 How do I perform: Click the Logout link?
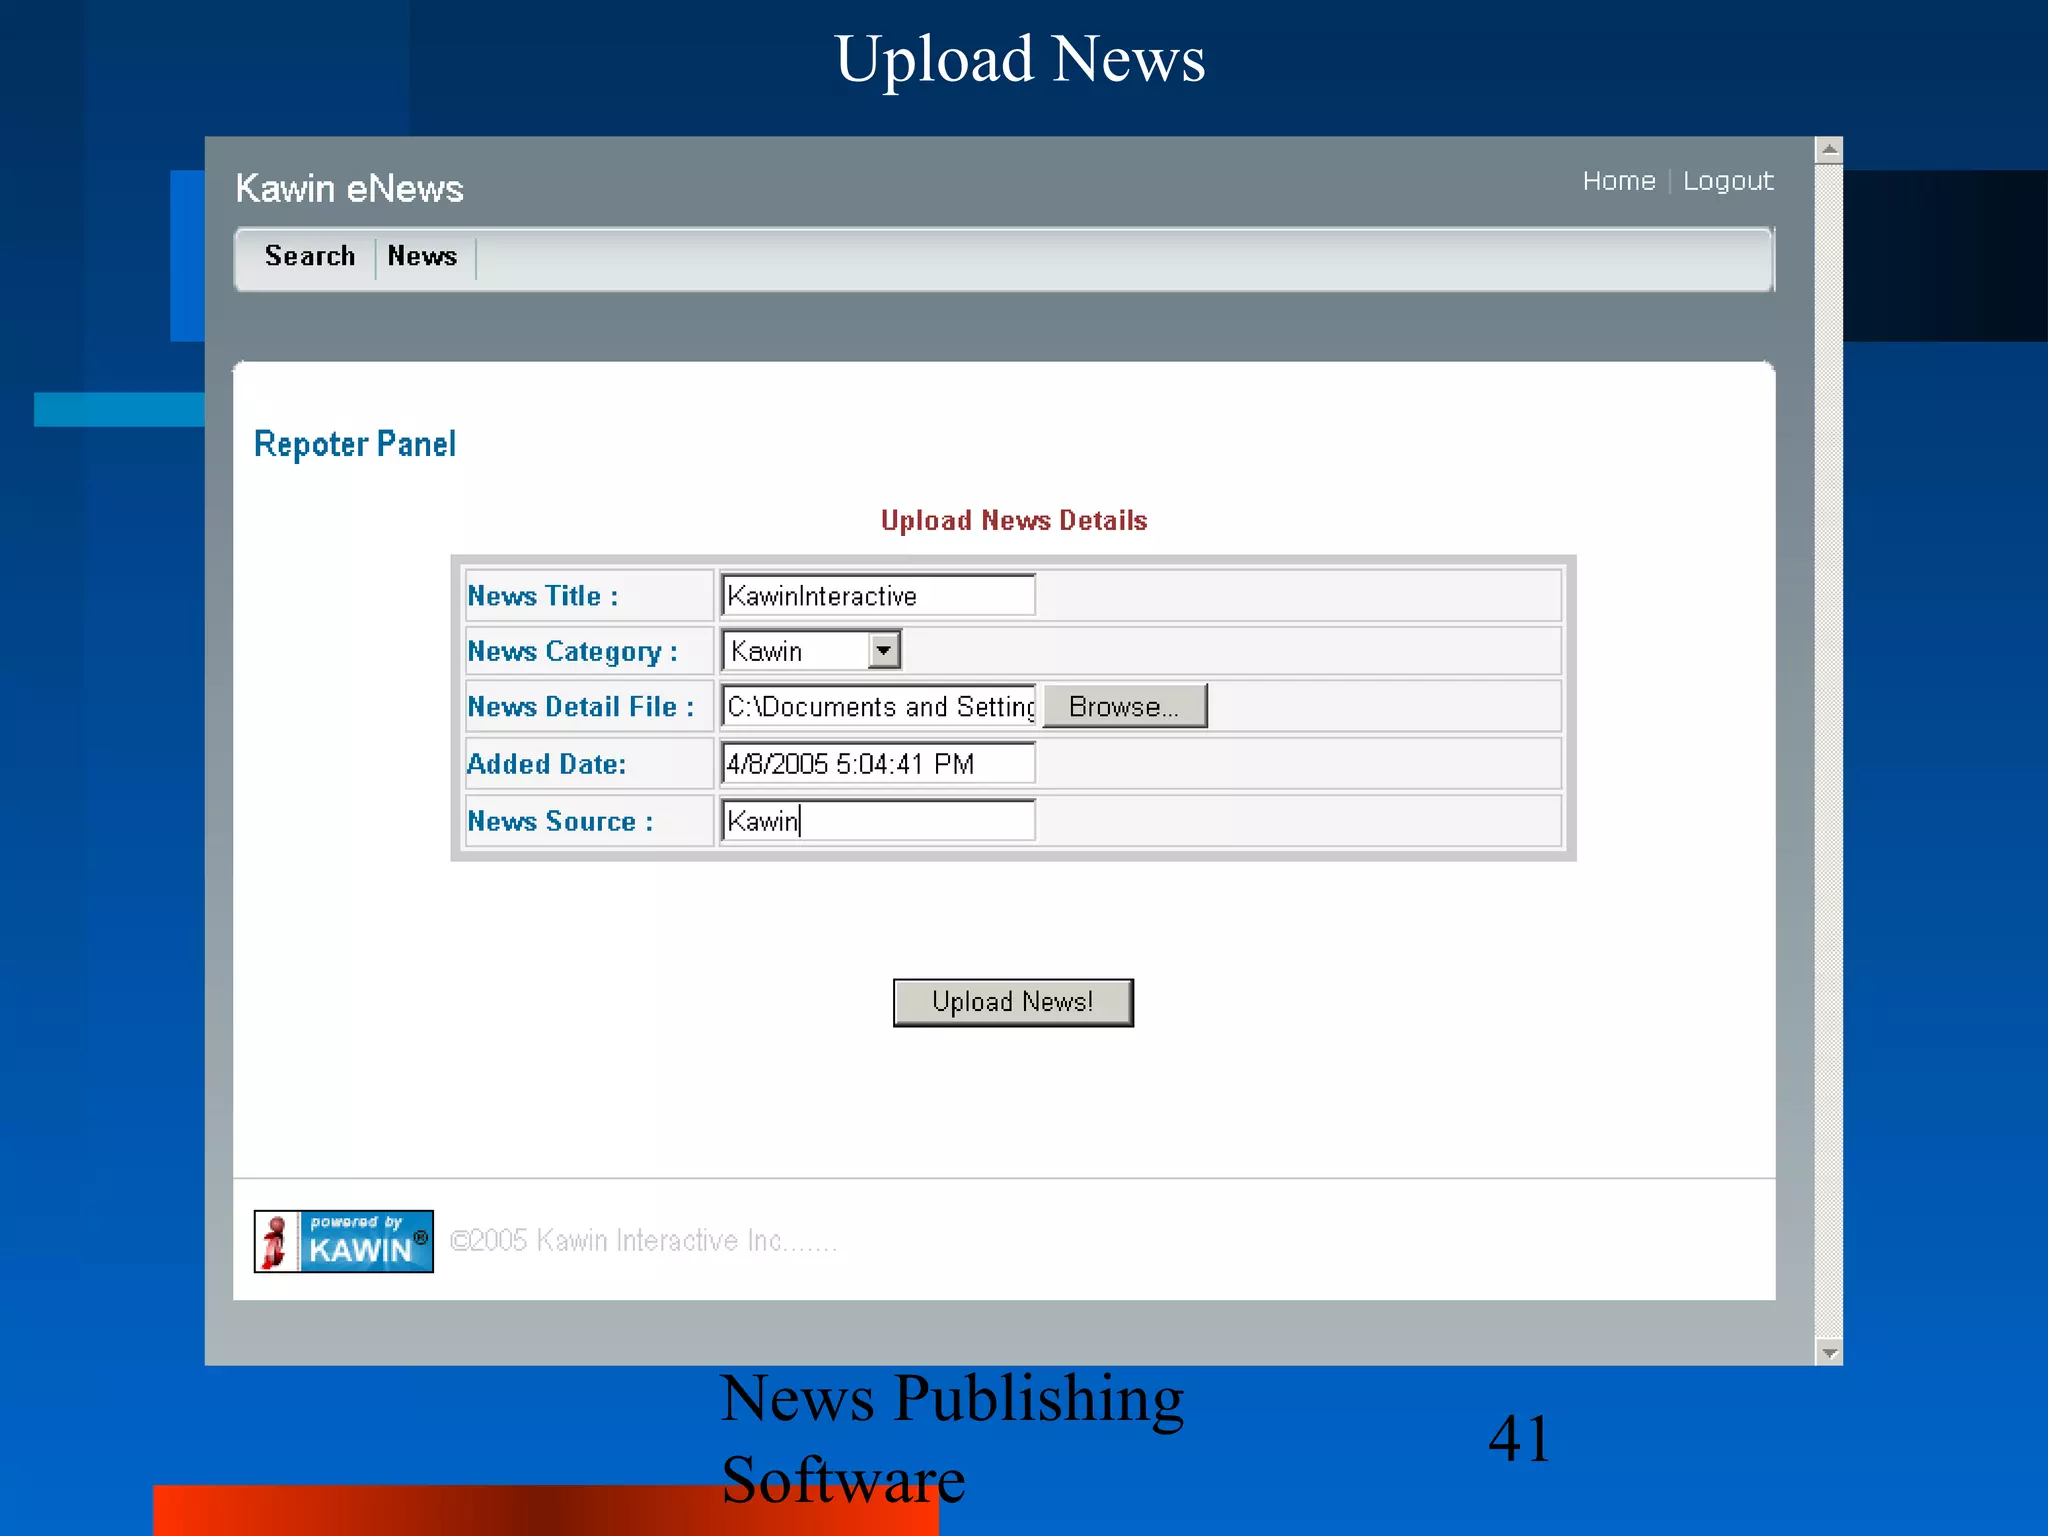pos(1728,181)
